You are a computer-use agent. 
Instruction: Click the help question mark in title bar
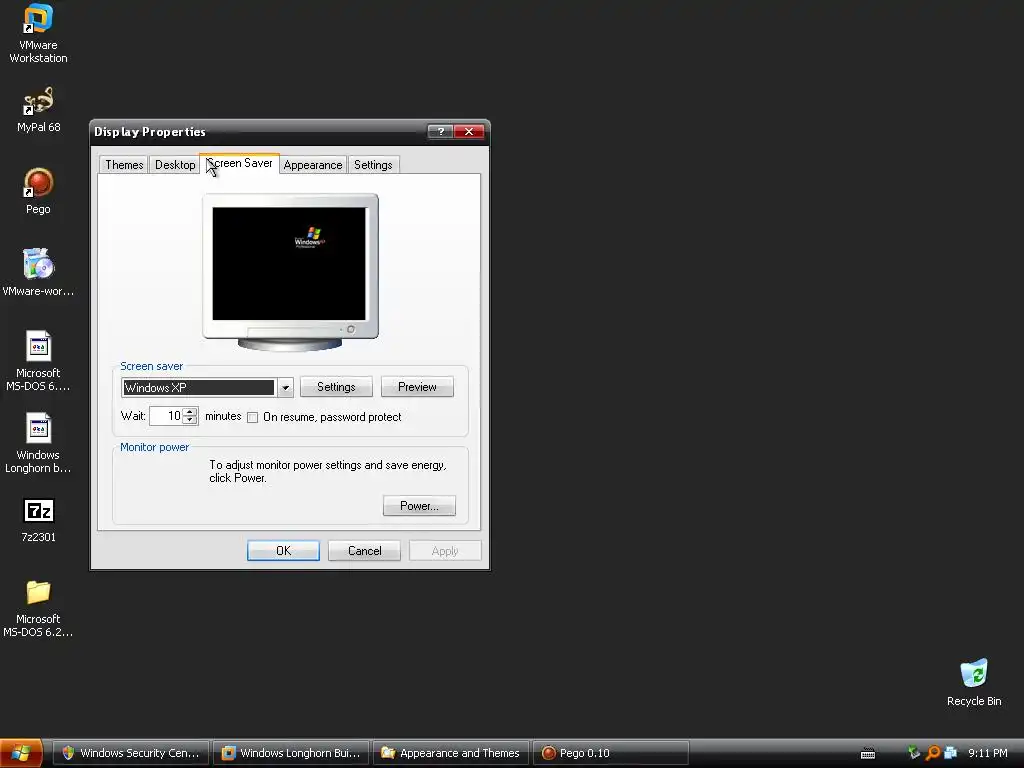pos(441,131)
